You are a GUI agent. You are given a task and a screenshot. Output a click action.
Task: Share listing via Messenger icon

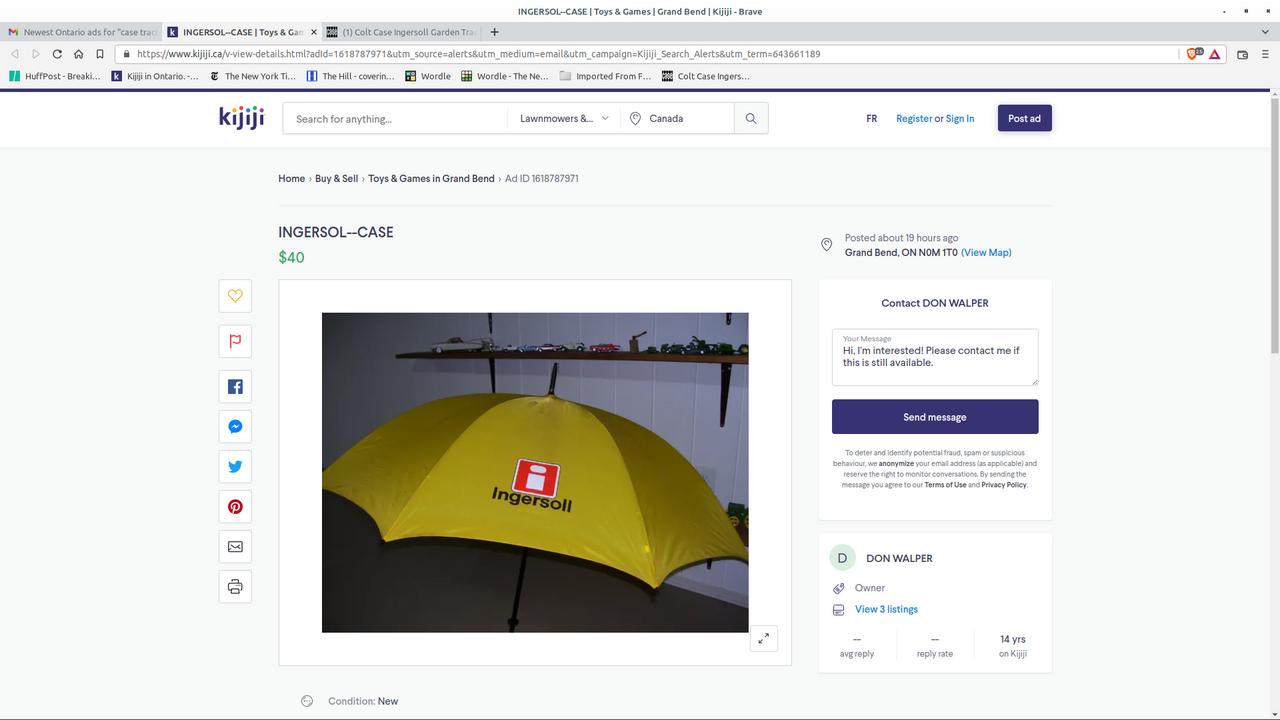pos(235,427)
